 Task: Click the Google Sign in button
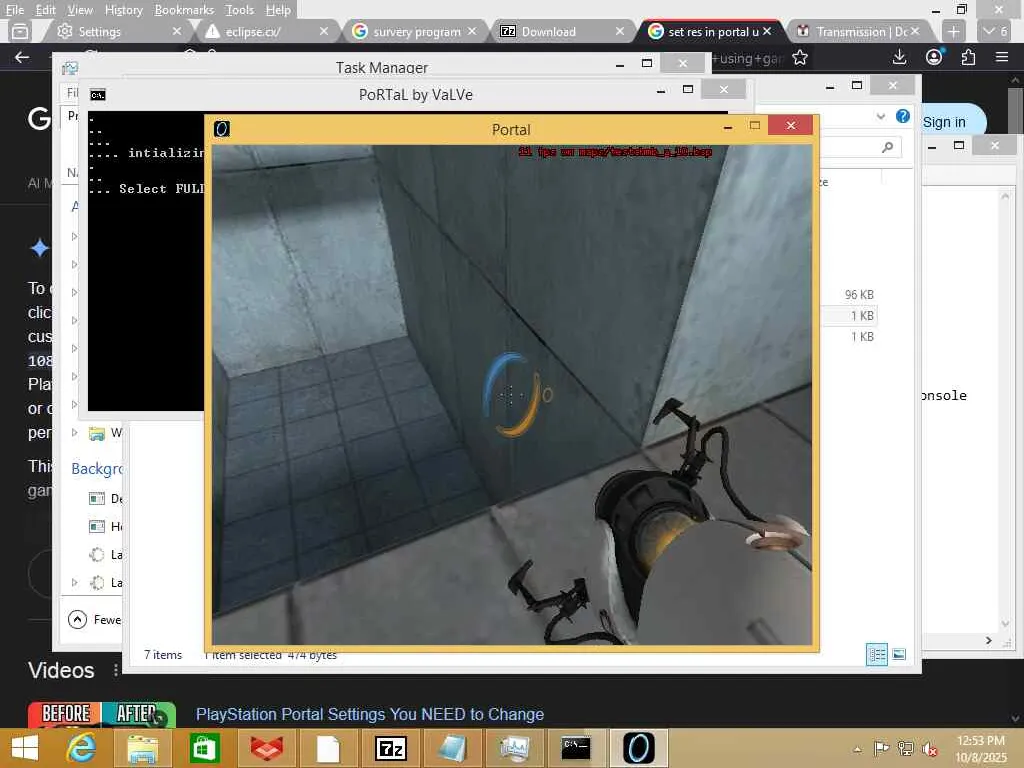click(x=944, y=122)
